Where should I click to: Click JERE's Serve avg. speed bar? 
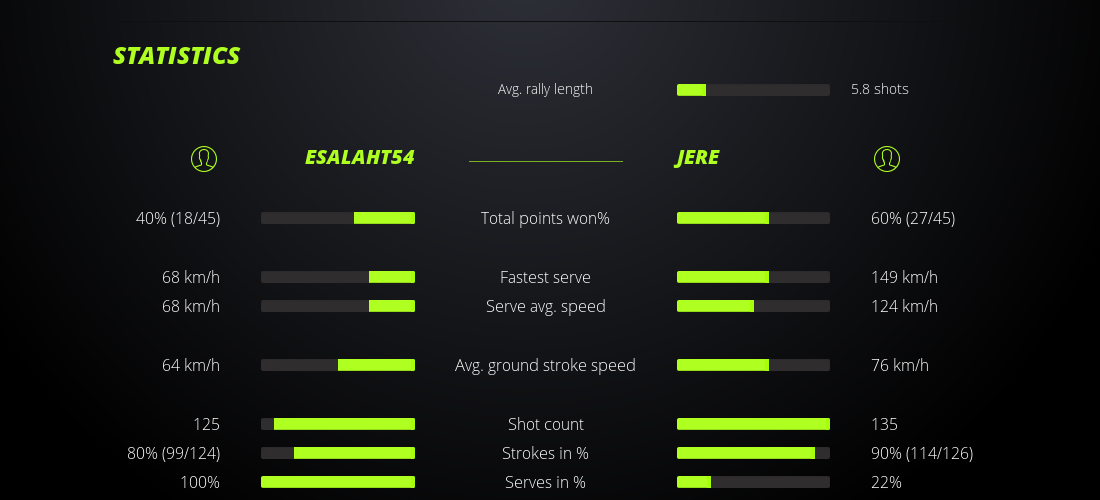(x=753, y=306)
